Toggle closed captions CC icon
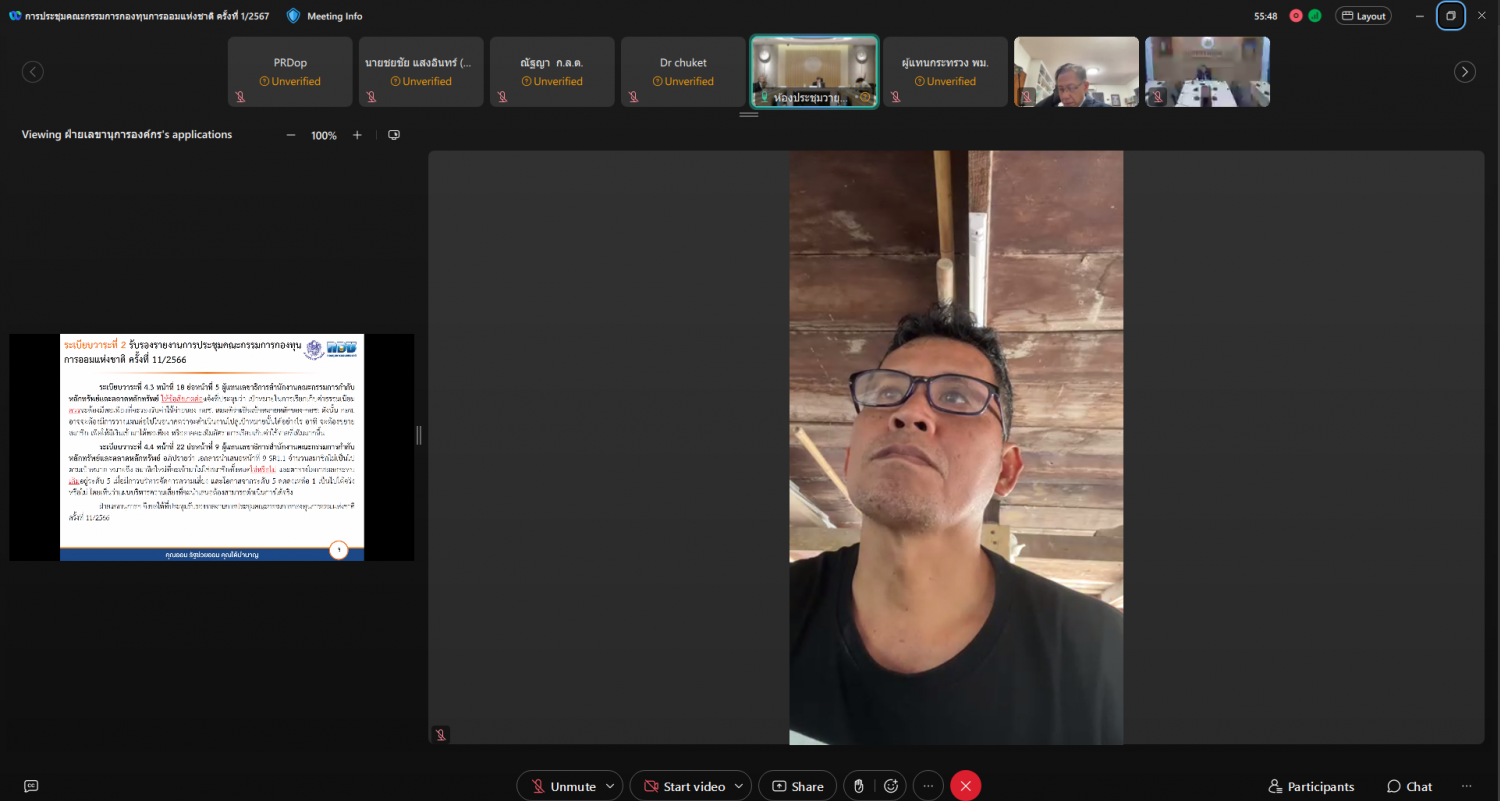The image size is (1500, 801). [31, 786]
